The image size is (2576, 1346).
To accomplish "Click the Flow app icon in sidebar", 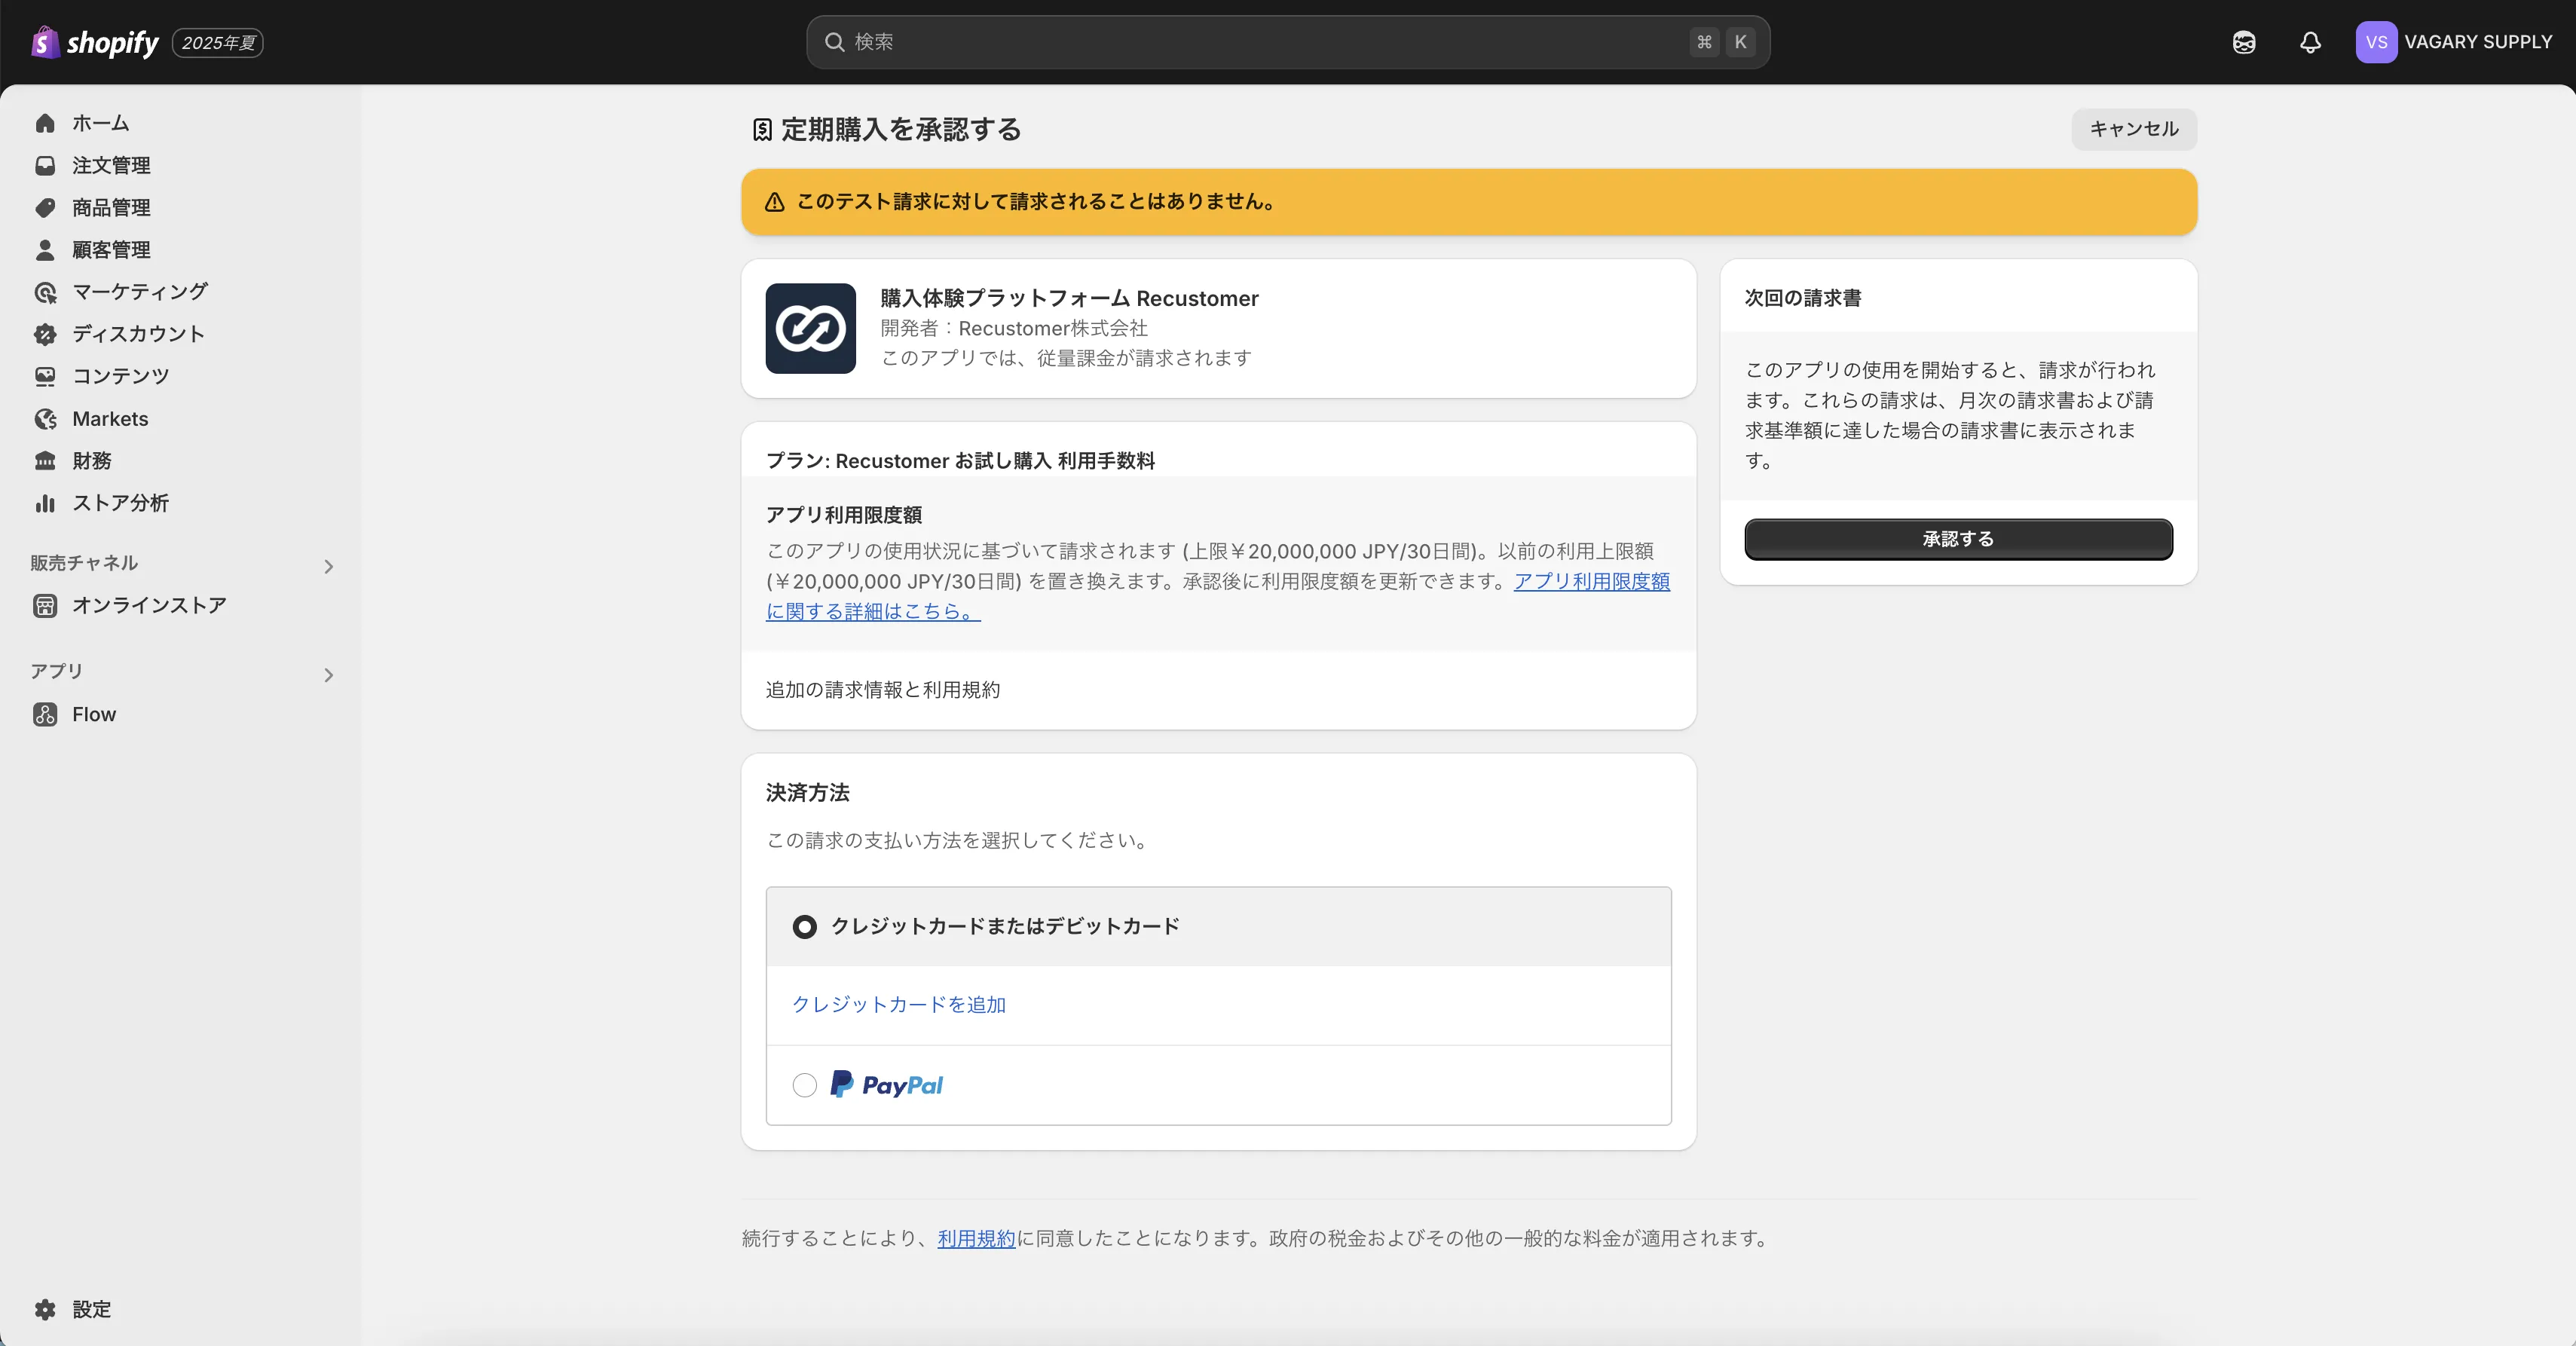I will click(45, 714).
